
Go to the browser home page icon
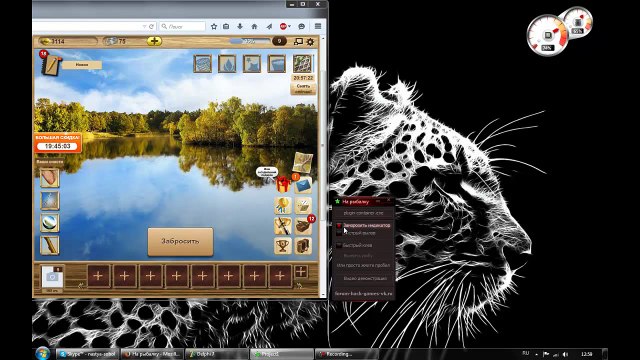254,26
